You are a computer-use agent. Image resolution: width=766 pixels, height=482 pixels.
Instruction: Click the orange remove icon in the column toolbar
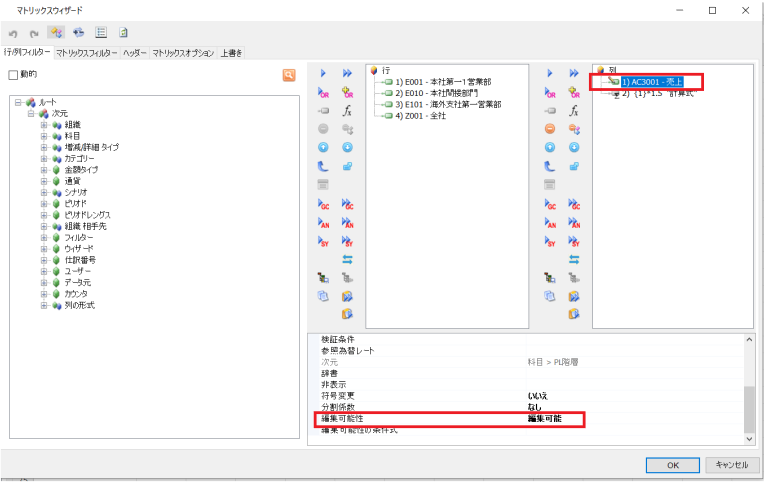coord(549,129)
